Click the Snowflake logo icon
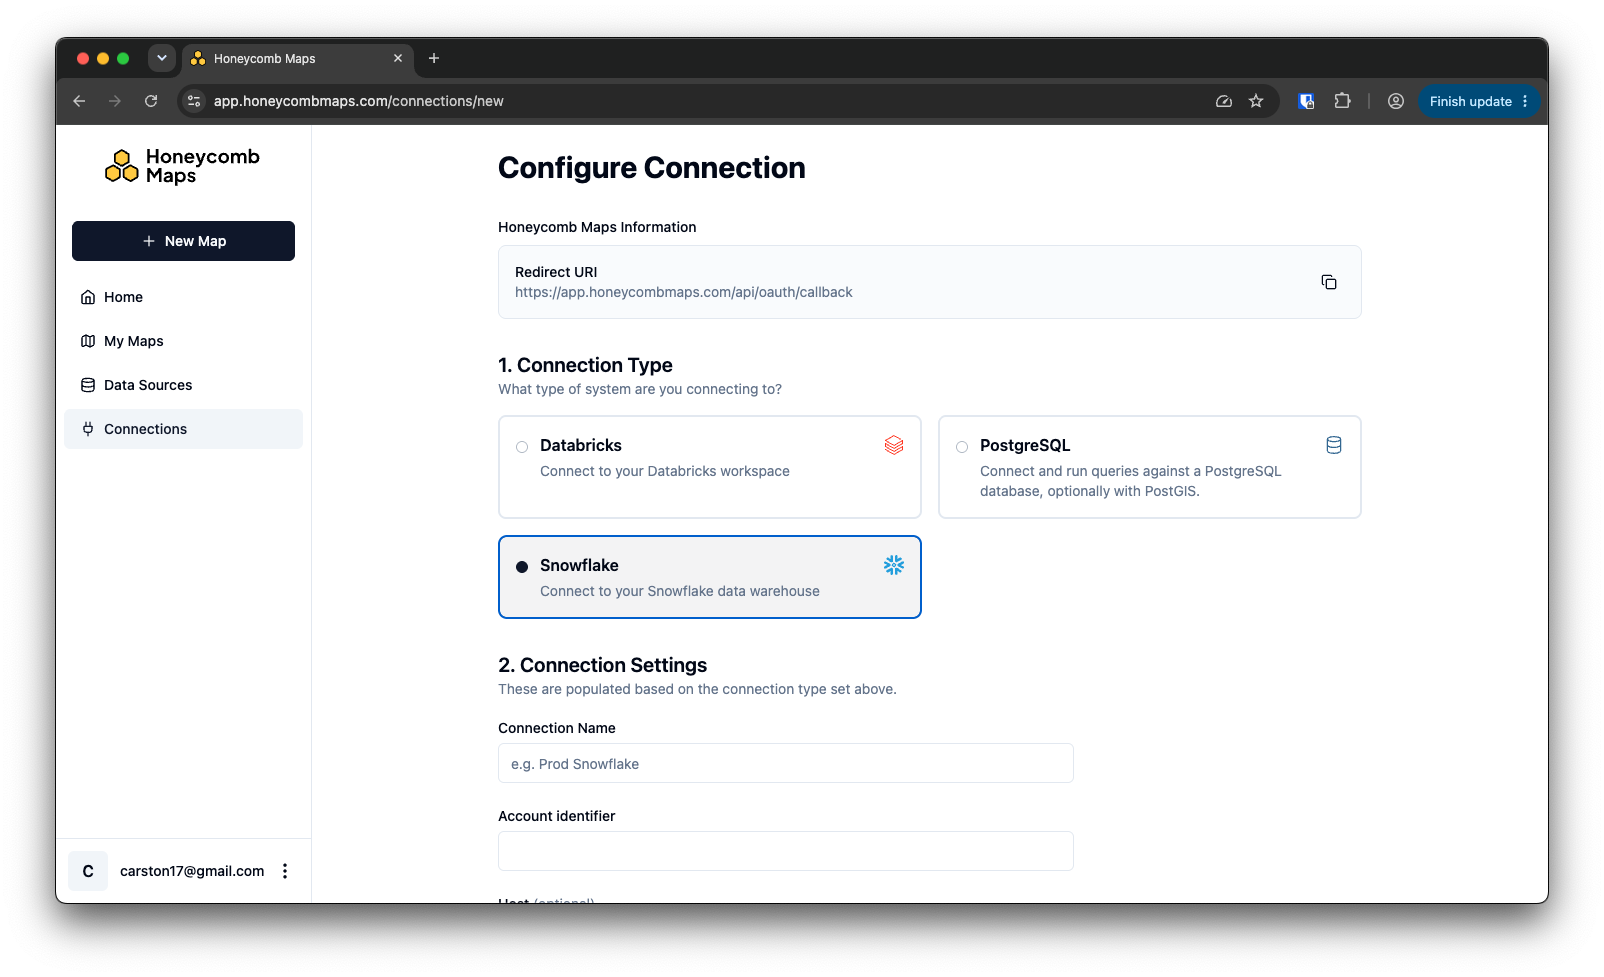The height and width of the screenshot is (977, 1604). pyautogui.click(x=894, y=565)
